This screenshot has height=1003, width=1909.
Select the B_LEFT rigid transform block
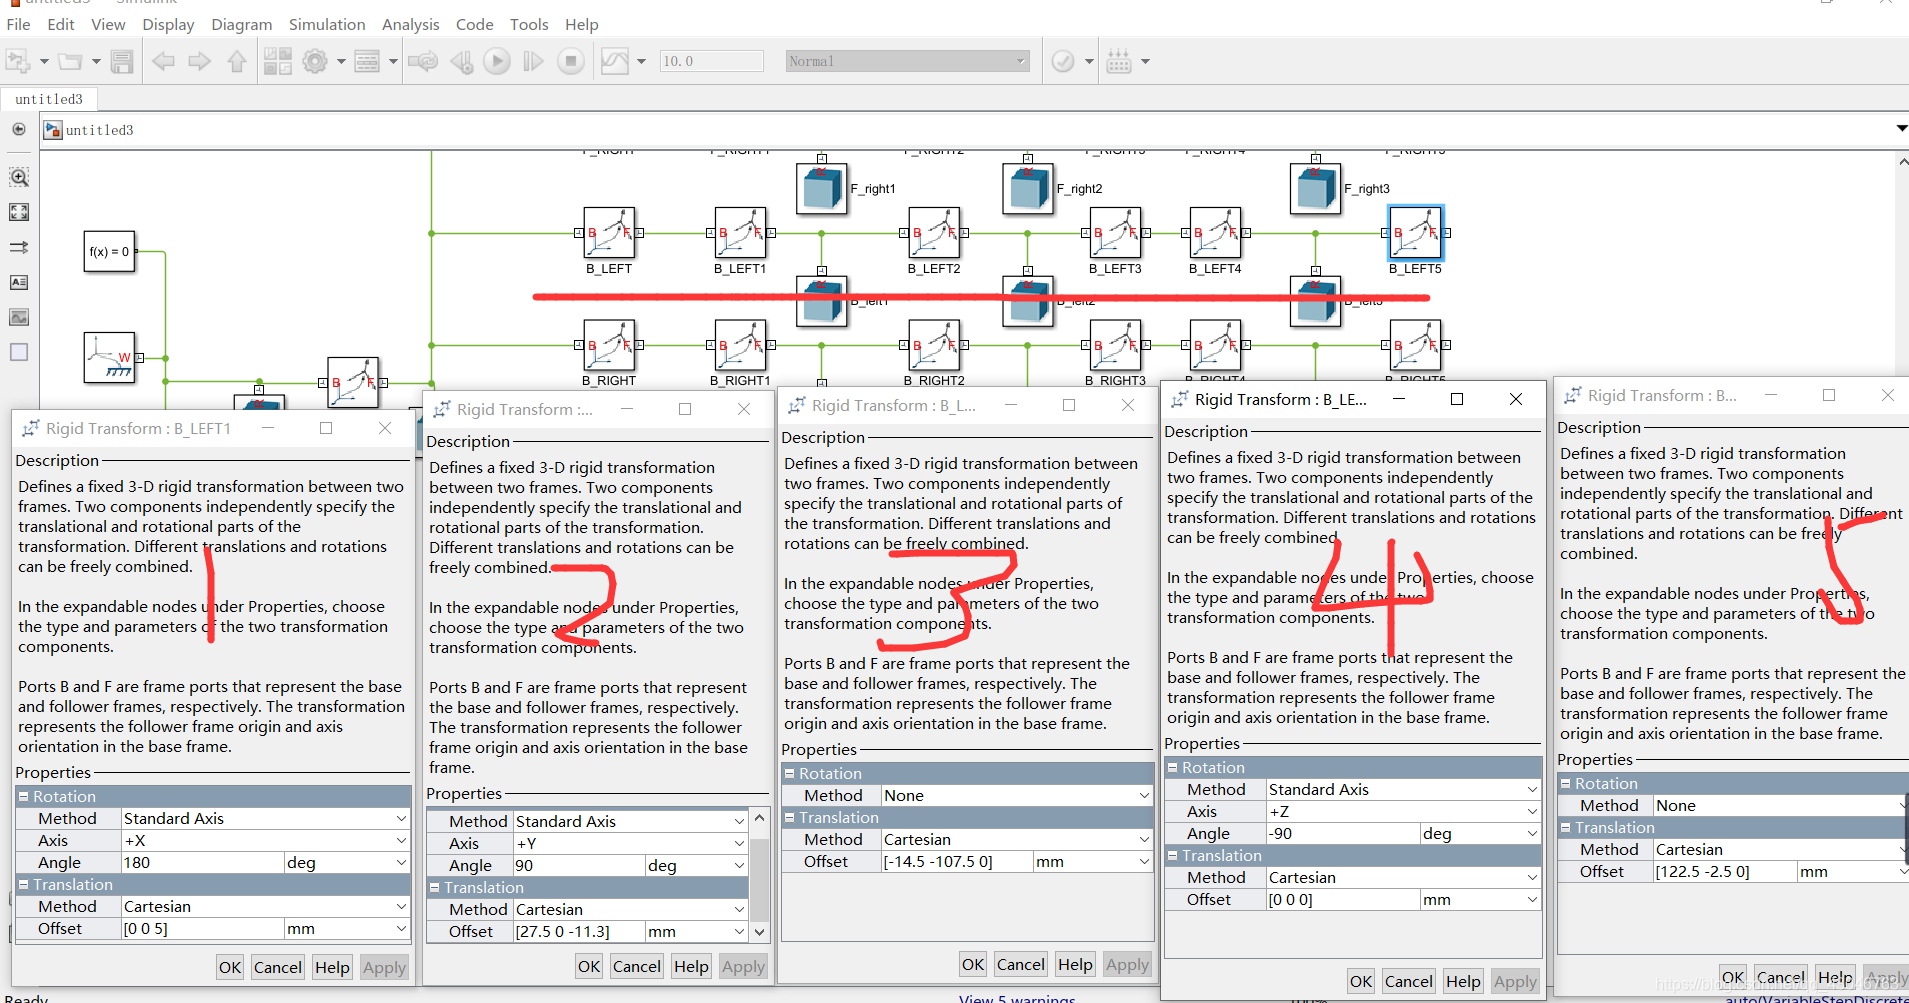coord(609,233)
